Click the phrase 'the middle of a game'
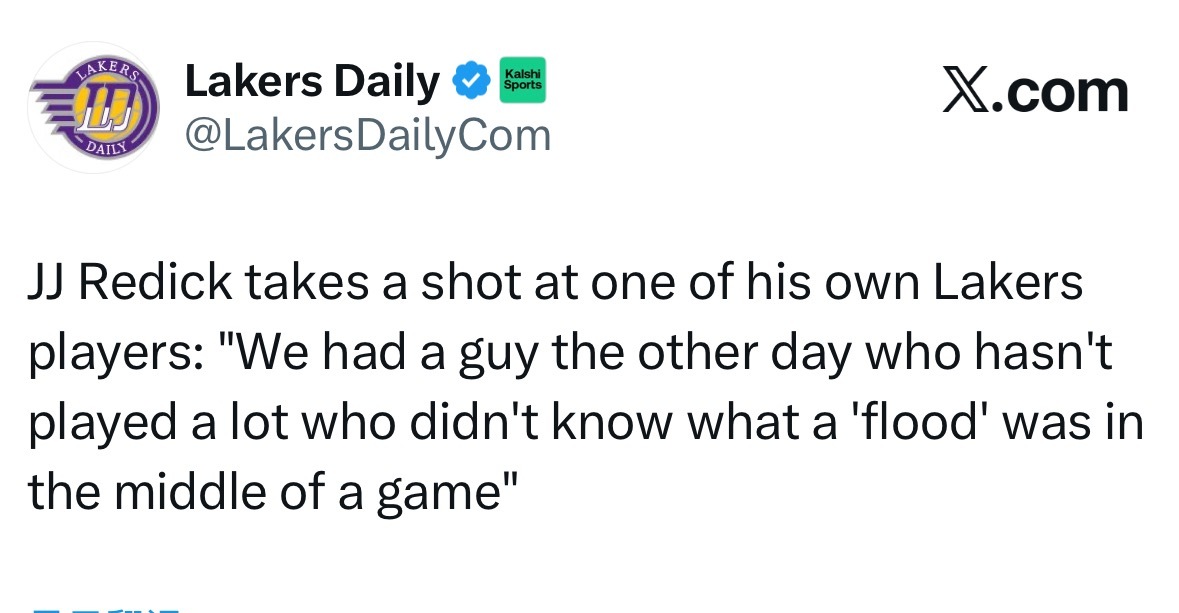Viewport: 1179px width, 613px height. pyautogui.click(x=267, y=492)
